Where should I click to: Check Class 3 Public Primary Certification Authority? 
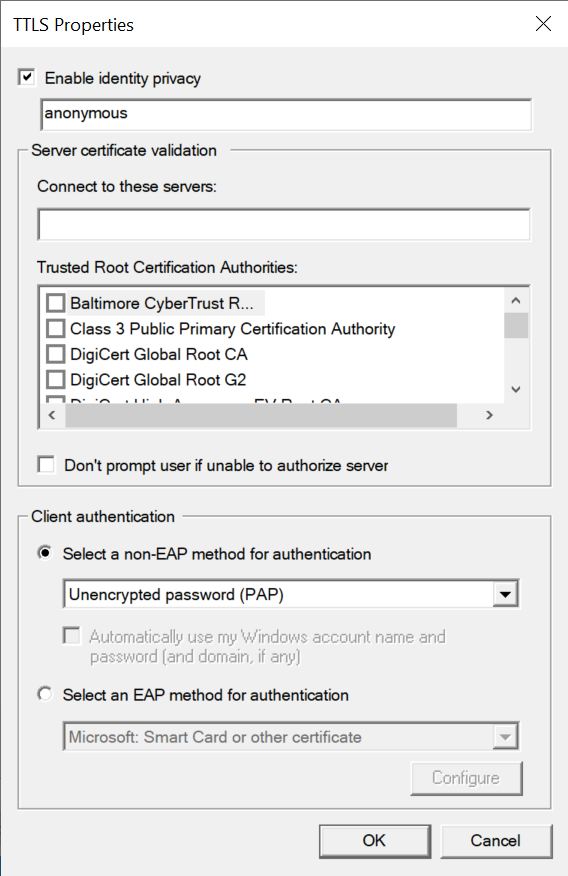coord(55,328)
